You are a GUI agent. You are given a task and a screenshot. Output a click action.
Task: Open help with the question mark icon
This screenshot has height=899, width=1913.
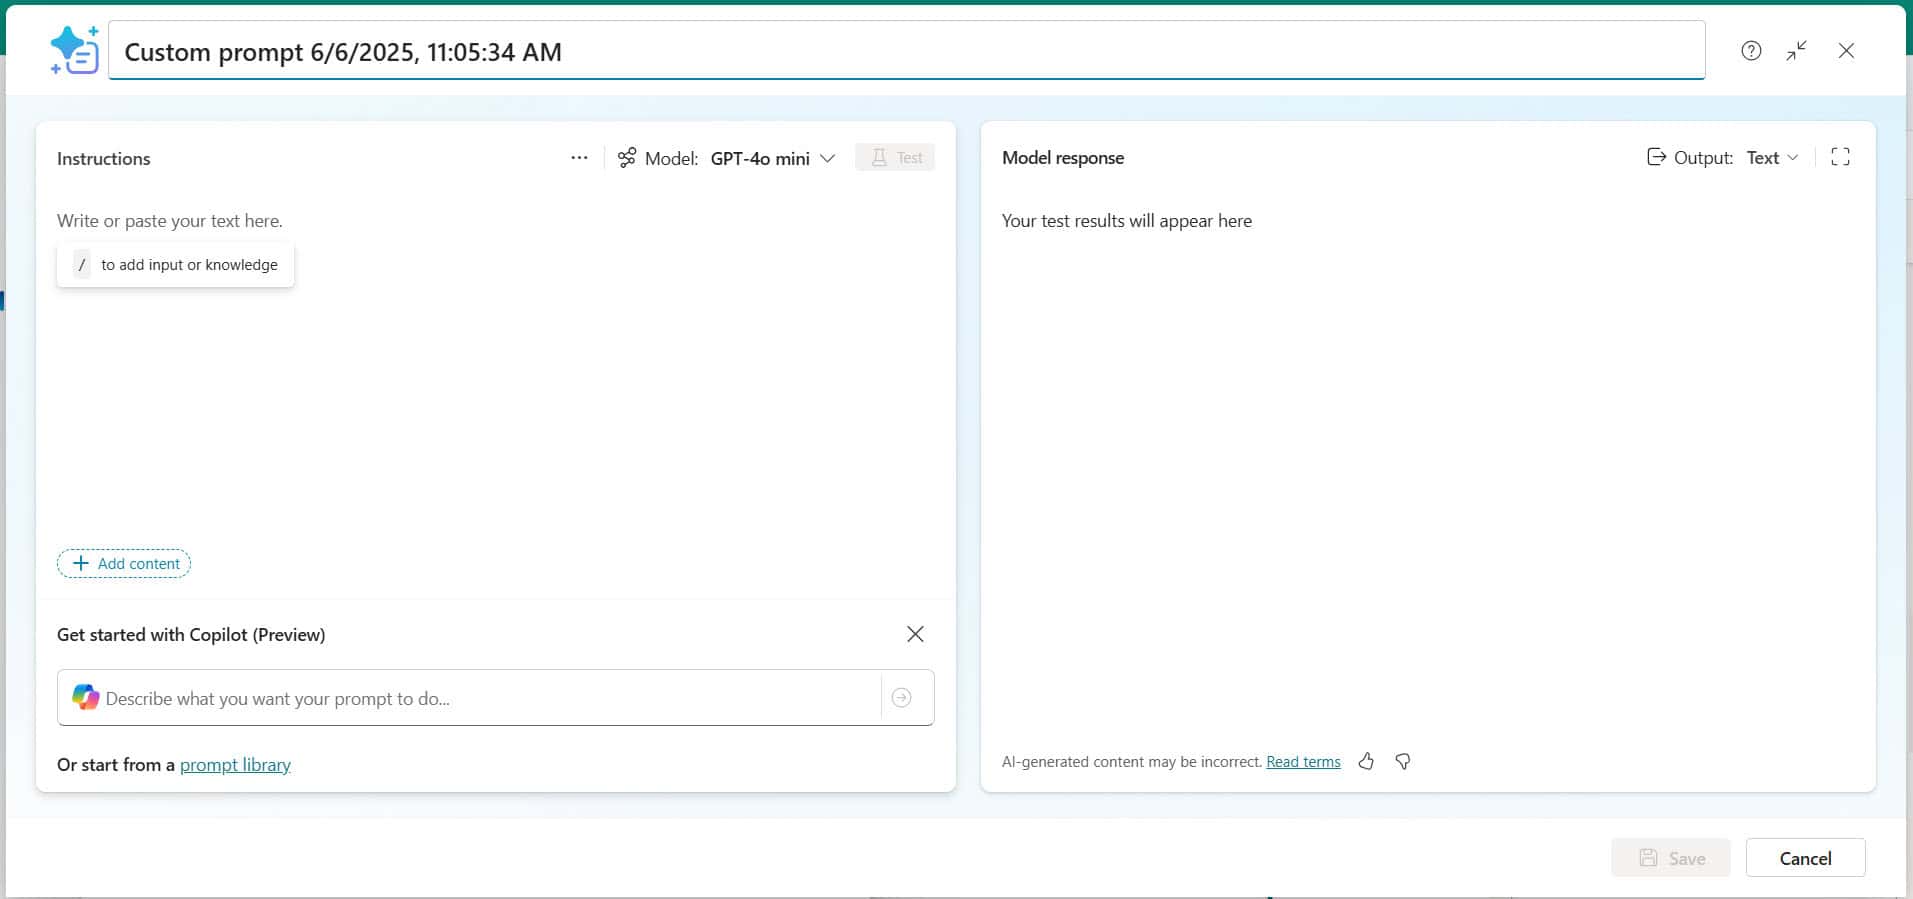pyautogui.click(x=1750, y=51)
